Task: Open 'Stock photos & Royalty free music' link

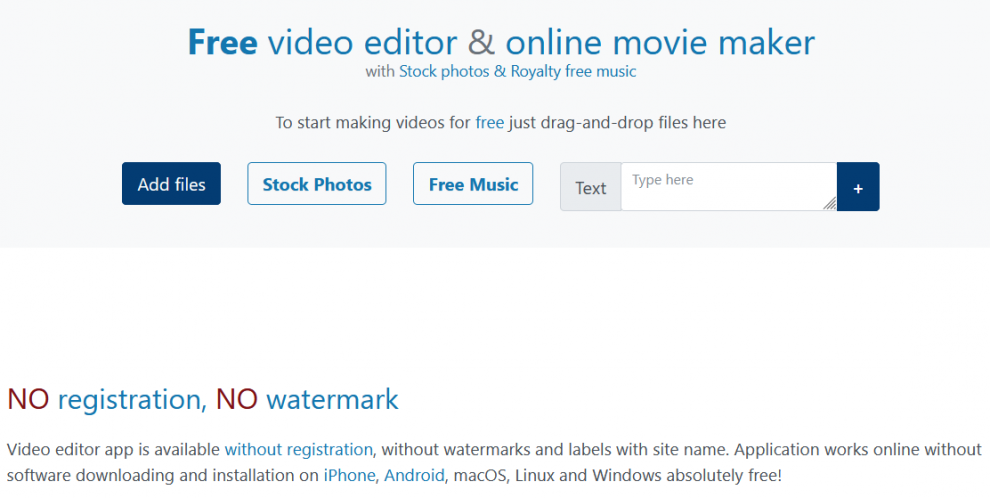Action: tap(517, 71)
